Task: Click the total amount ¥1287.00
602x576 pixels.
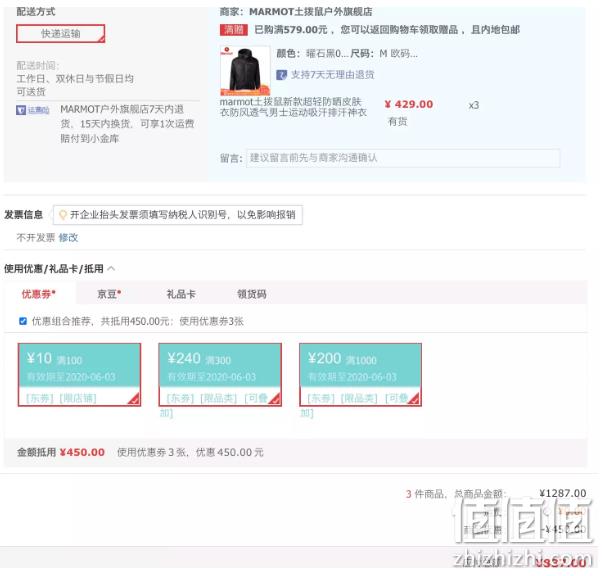Action: tap(562, 493)
